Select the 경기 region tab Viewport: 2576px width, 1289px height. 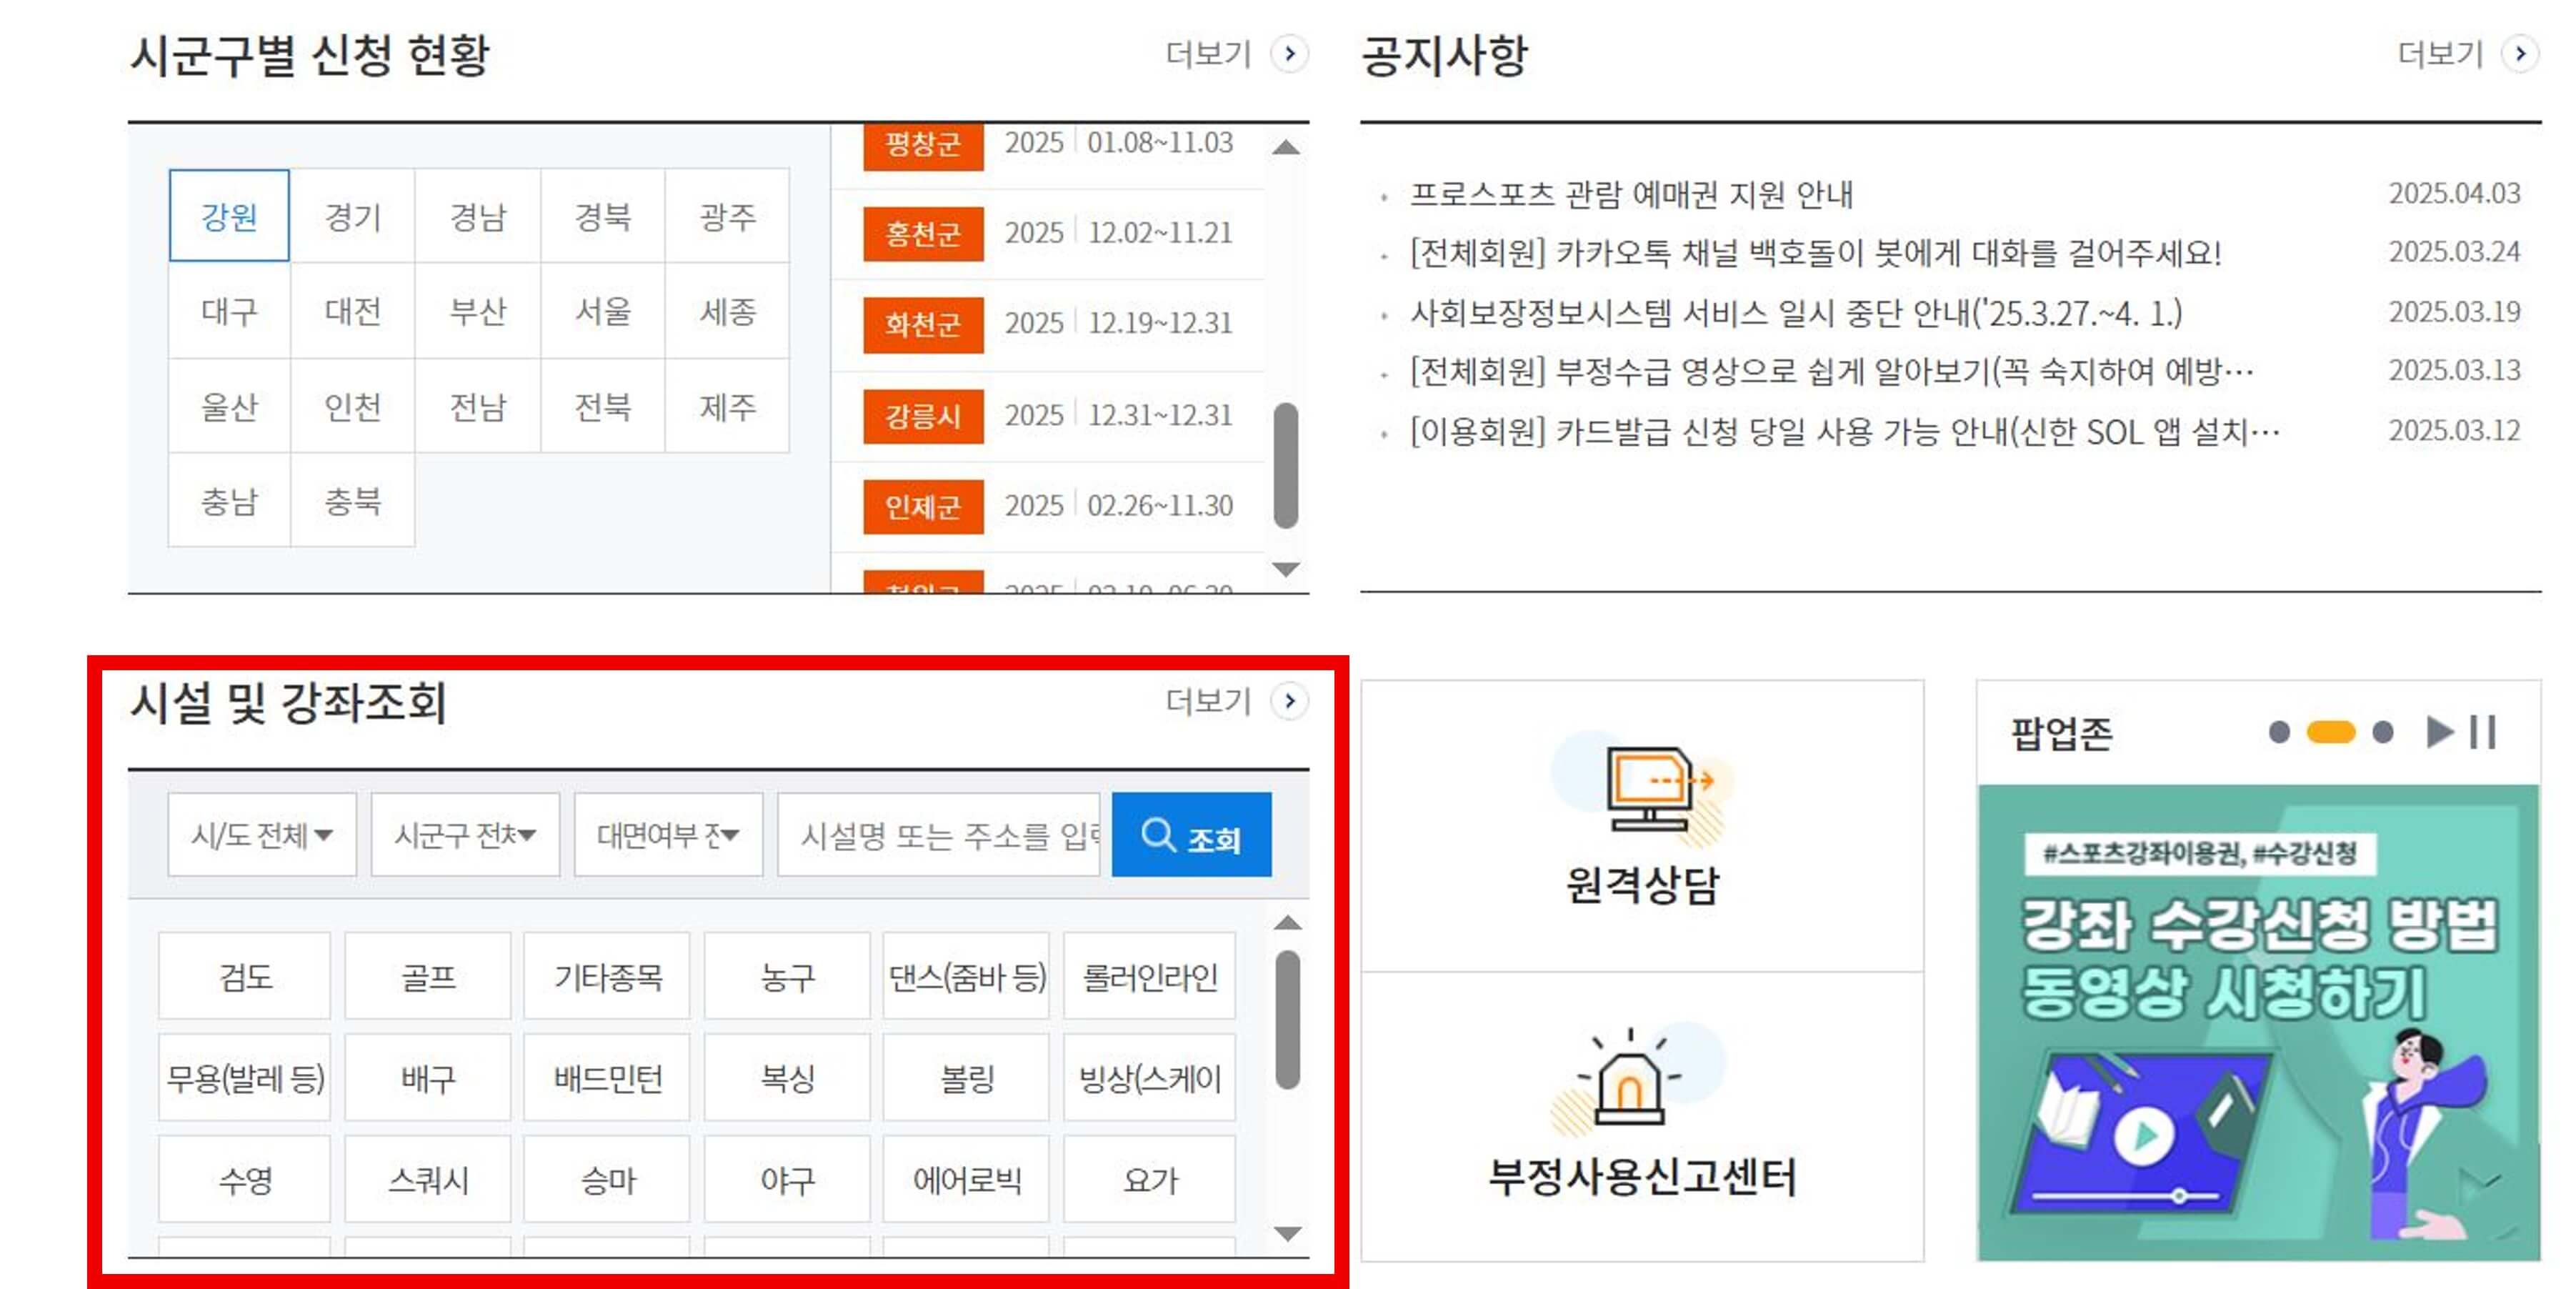tap(353, 216)
